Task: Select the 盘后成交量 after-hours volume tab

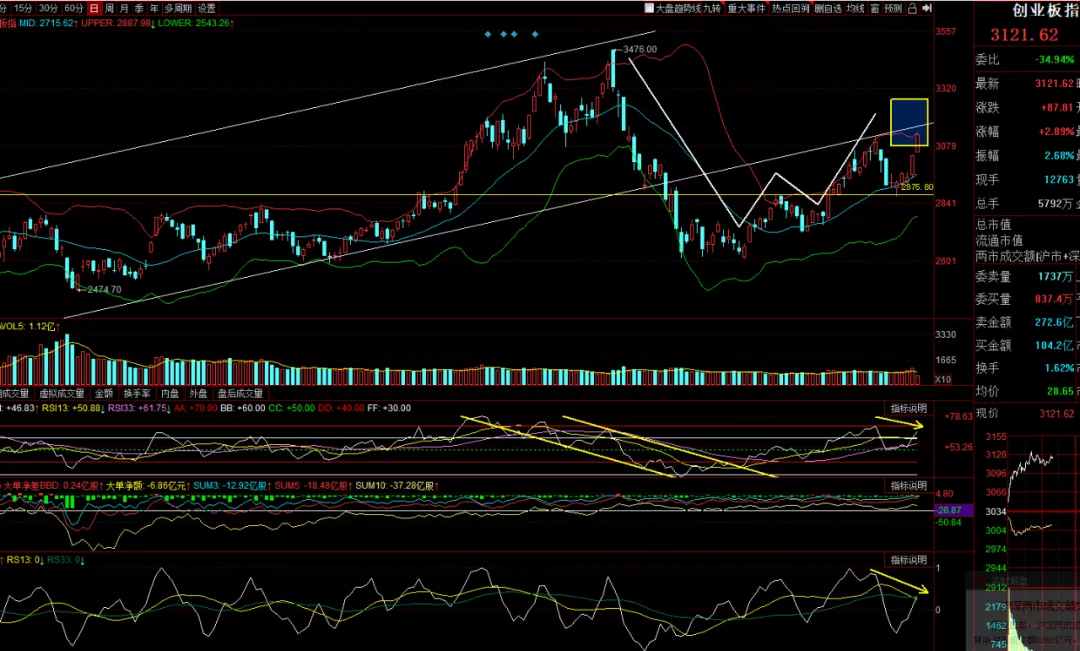Action: click(240, 393)
